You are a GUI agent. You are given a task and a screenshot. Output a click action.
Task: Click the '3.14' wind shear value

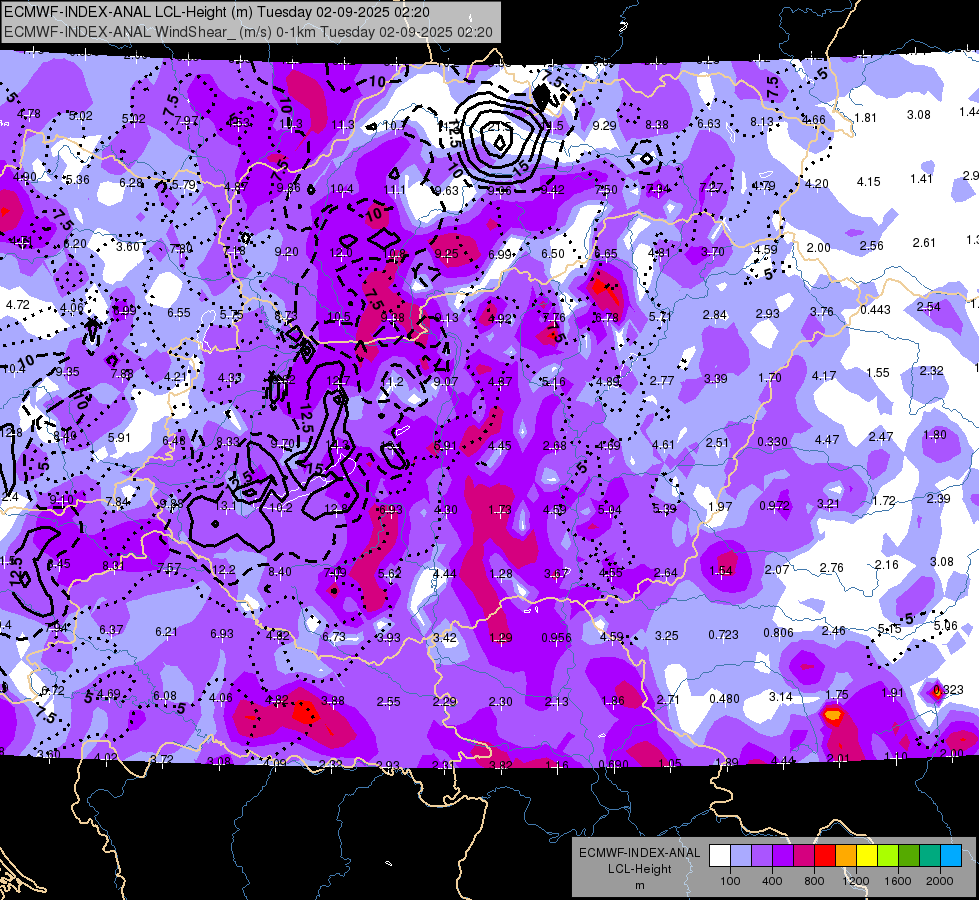coord(780,696)
